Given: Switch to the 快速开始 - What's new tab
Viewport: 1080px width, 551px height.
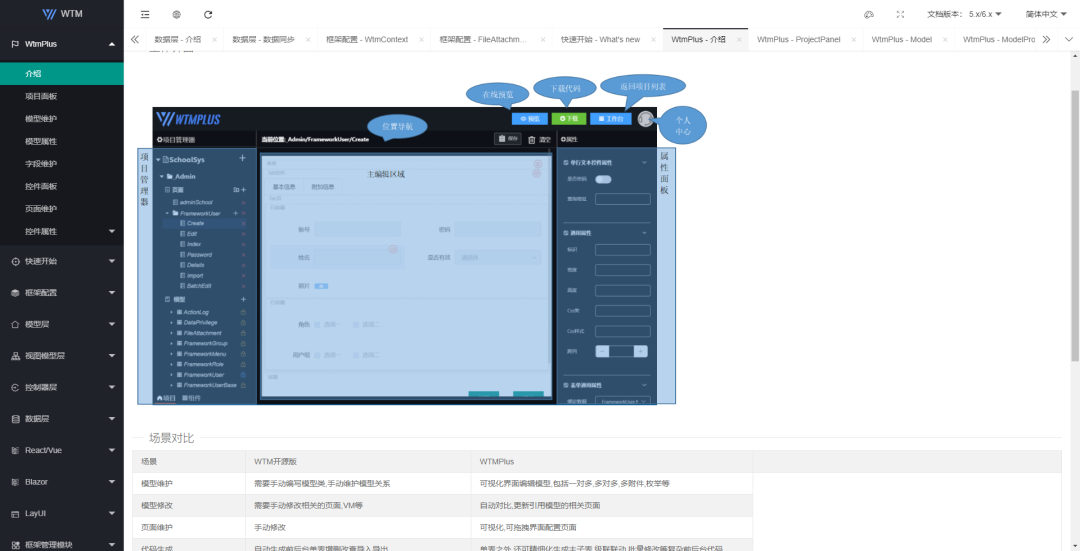Looking at the screenshot, I should tap(600, 40).
